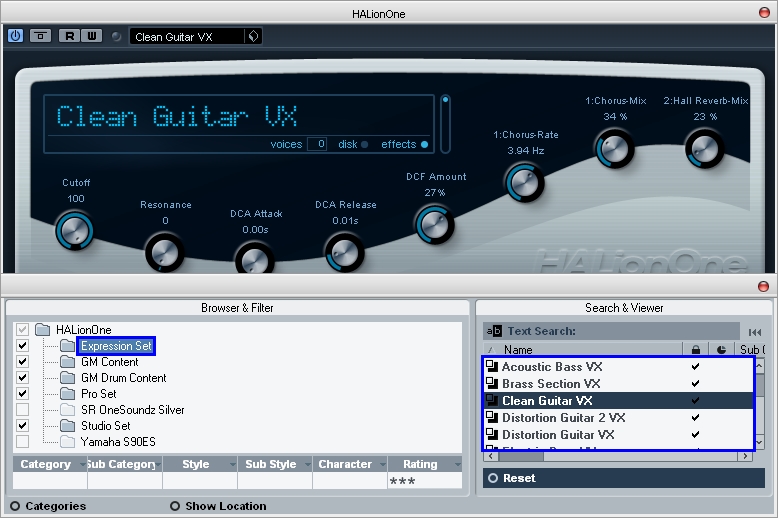Select the Brass Section VX preset
Screen dimensions: 778x518
coord(618,384)
